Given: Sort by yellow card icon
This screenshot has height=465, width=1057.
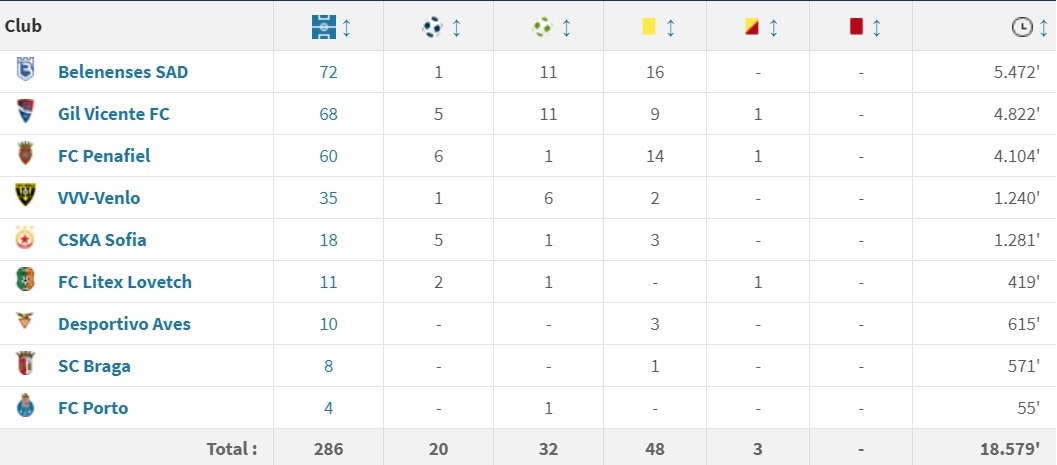Looking at the screenshot, I should (x=648, y=28).
